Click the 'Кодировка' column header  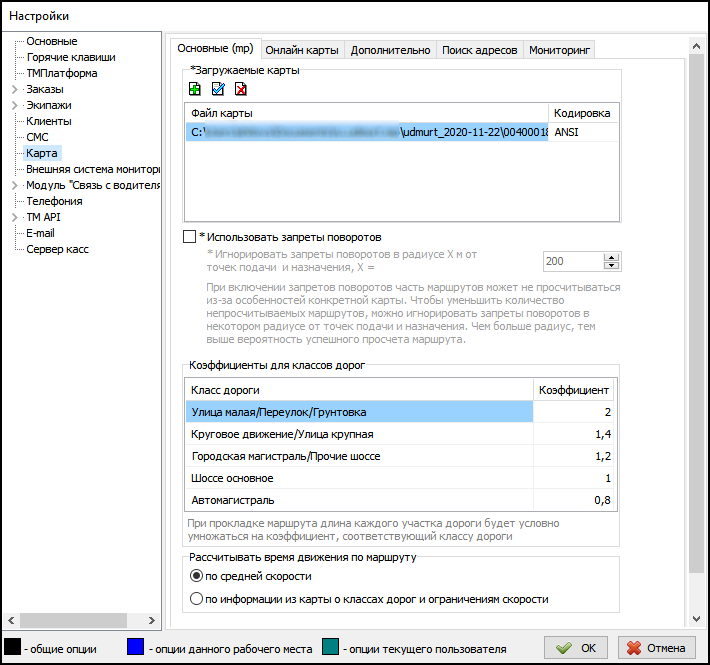tap(582, 113)
